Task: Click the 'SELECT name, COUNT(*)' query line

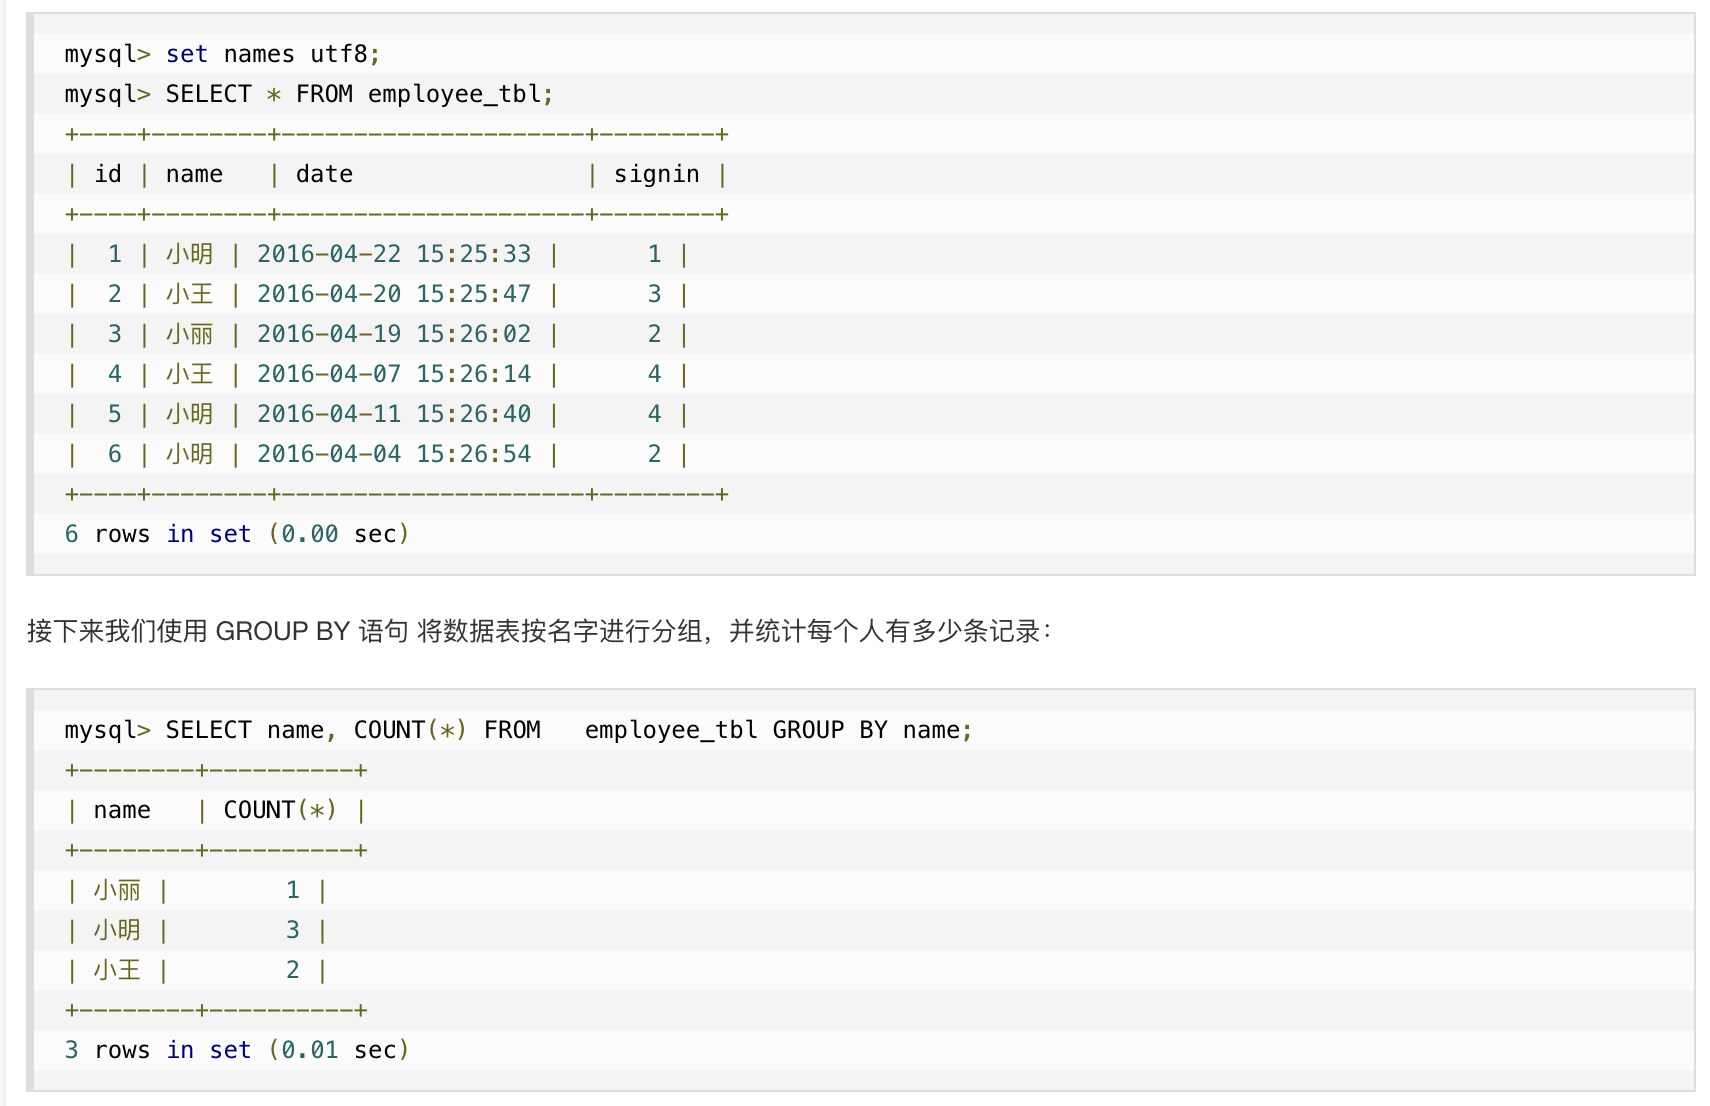Action: click(x=518, y=730)
